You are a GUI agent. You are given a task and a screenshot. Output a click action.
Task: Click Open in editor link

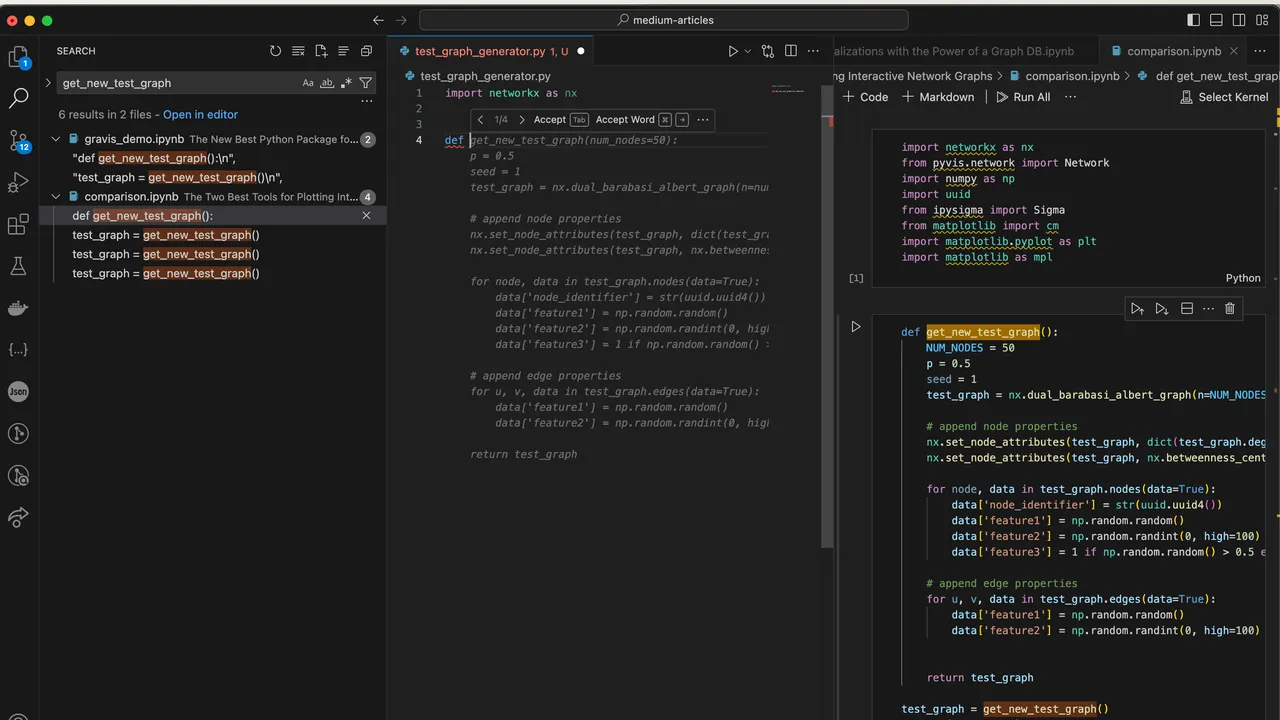200,115
